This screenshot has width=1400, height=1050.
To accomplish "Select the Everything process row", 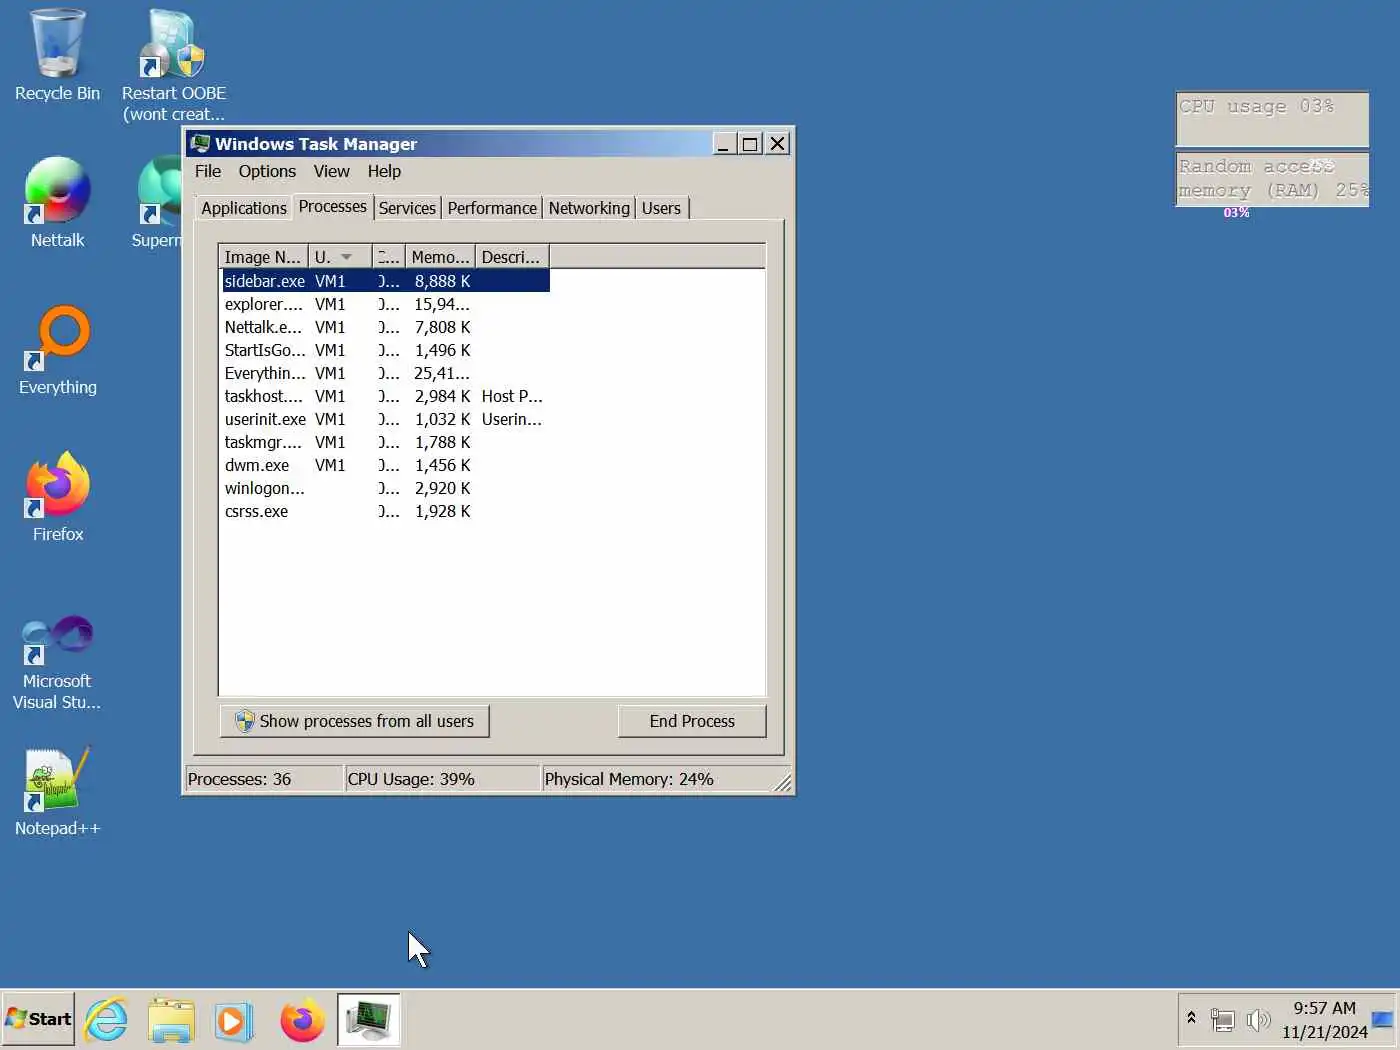I will point(385,373).
